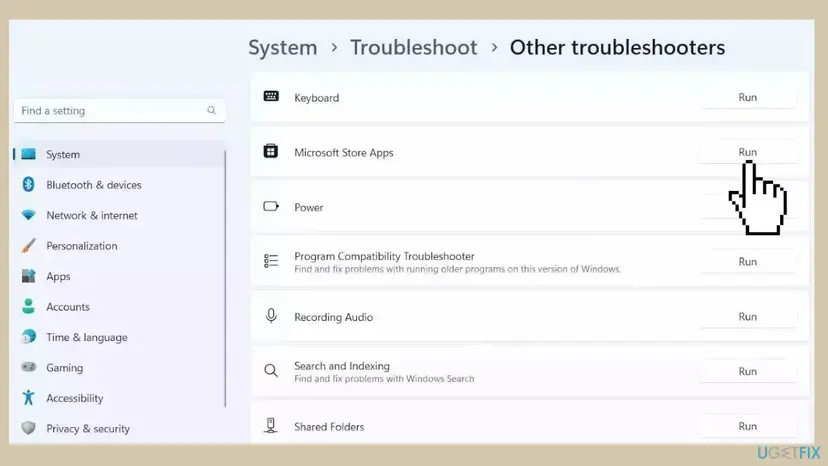
Task: Run the Search and Indexing troubleshooter
Action: click(748, 371)
